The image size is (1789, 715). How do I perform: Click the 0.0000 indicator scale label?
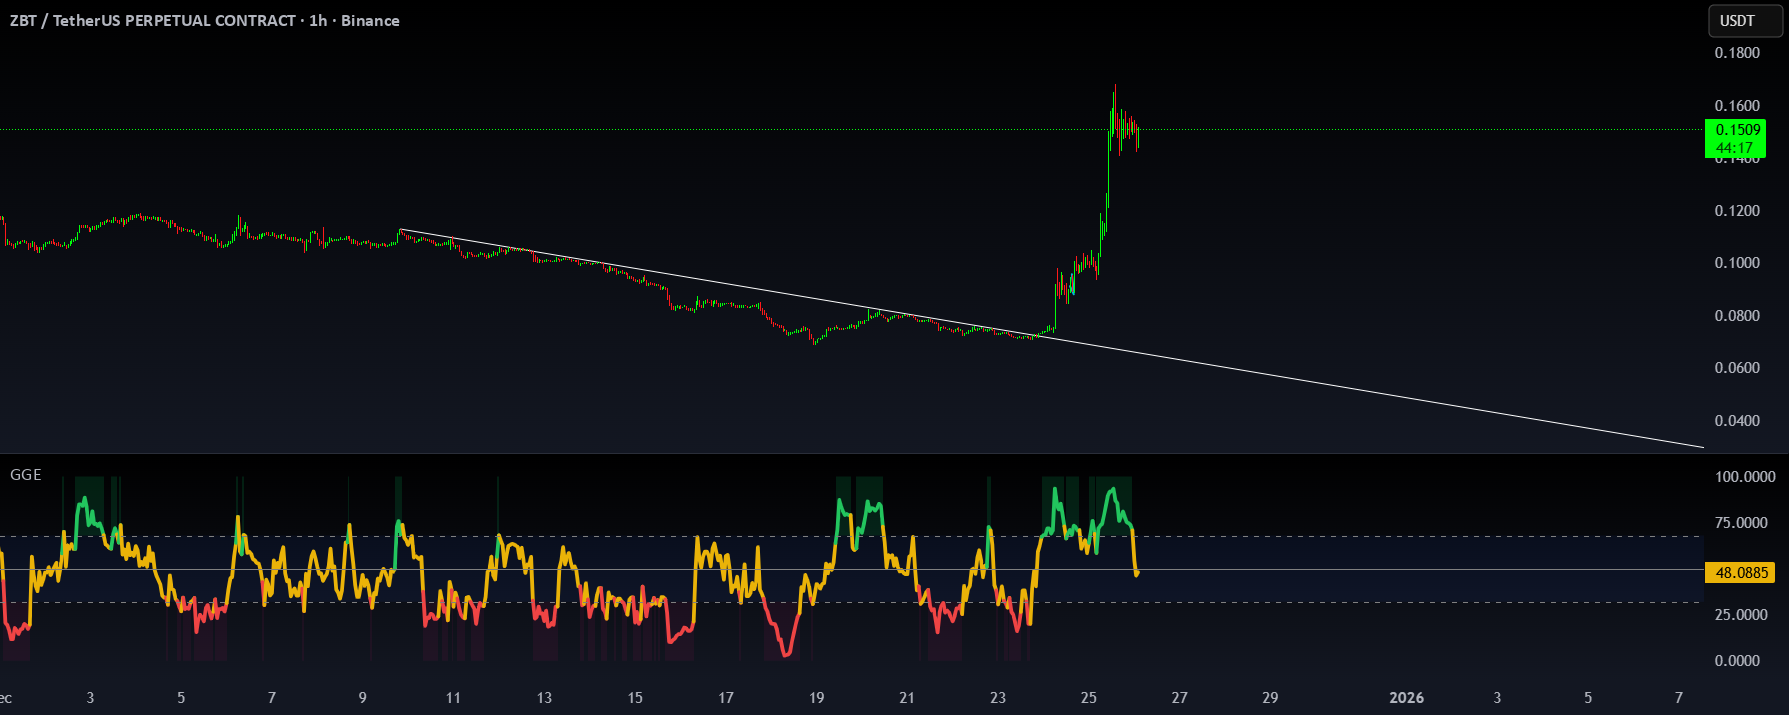point(1737,661)
